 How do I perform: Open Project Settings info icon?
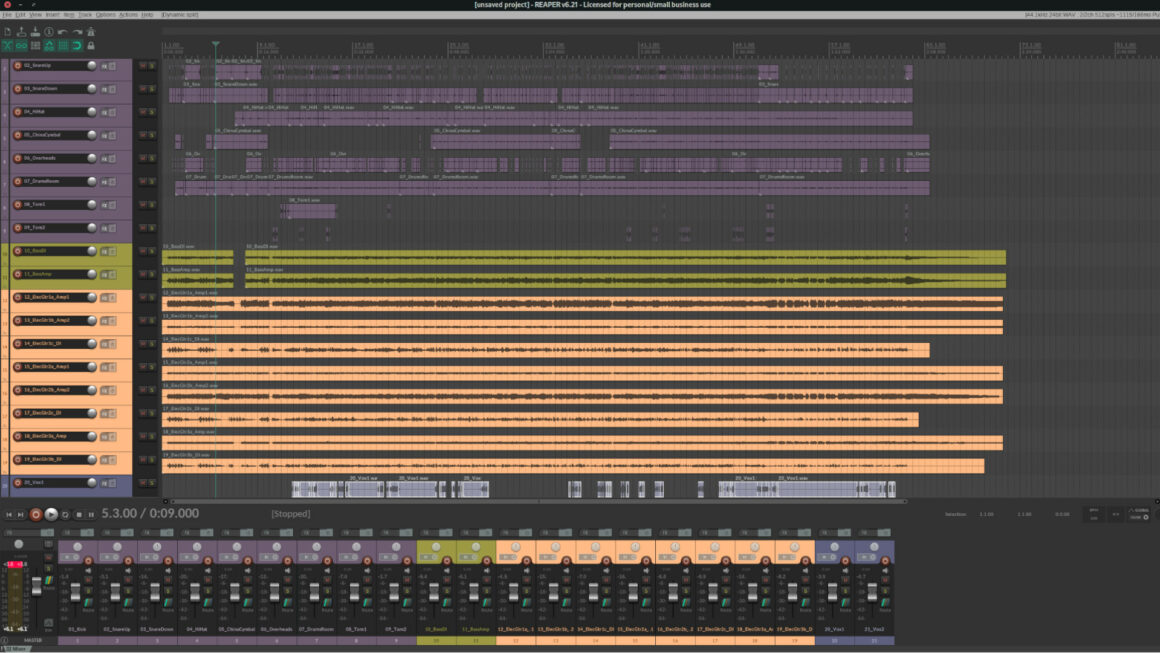[49, 32]
